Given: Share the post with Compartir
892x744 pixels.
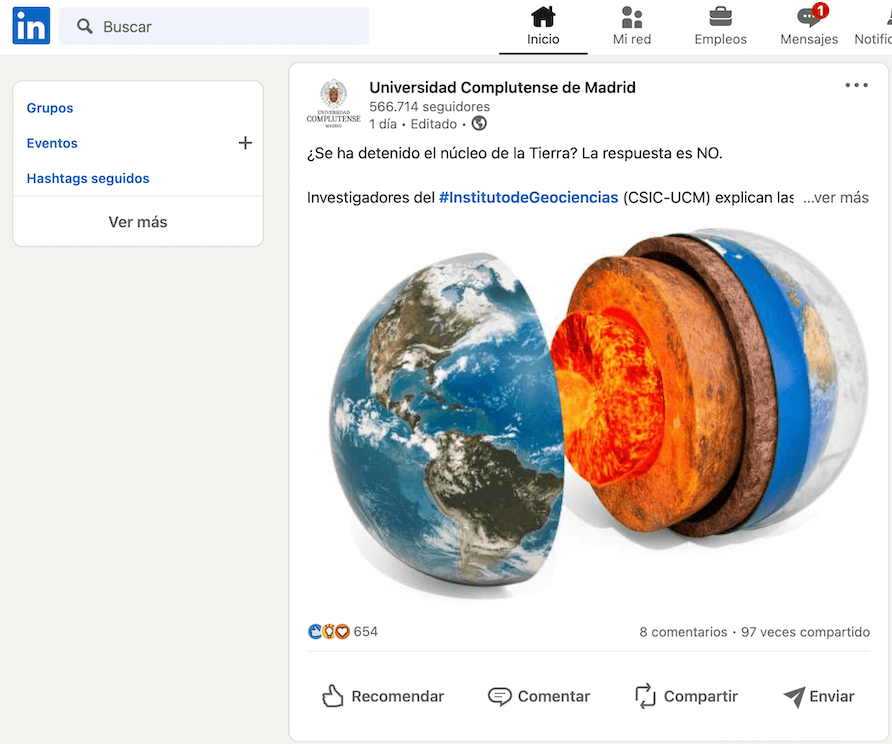Looking at the screenshot, I should pos(687,696).
